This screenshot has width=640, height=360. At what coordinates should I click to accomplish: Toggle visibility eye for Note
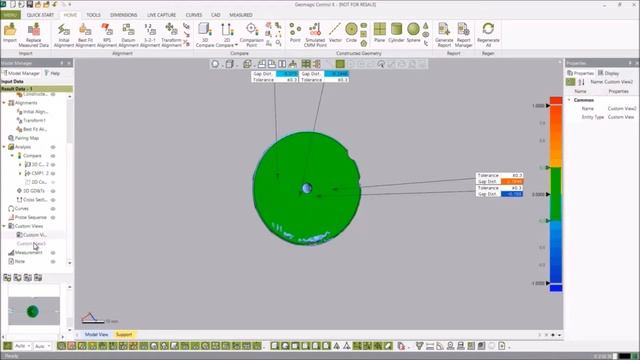click(x=53, y=262)
